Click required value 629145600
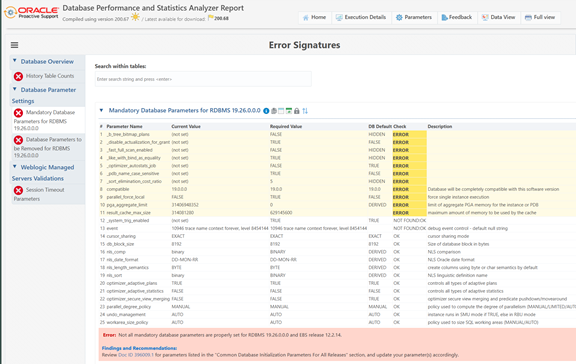 point(281,213)
